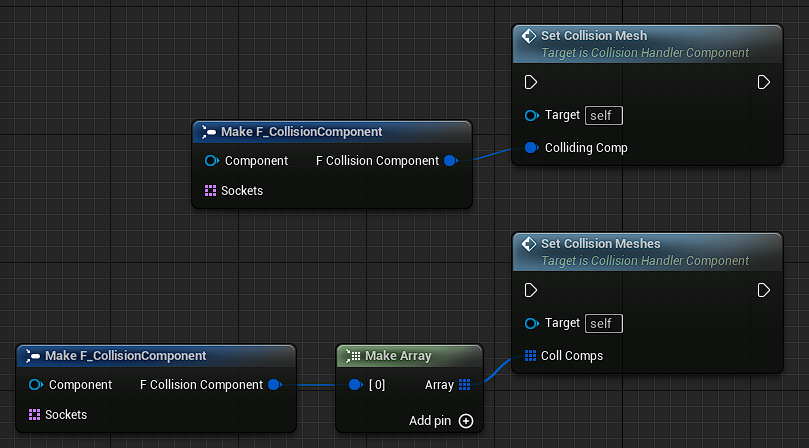This screenshot has height=448, width=809.
Task: Click Component pin on lower Make F_CollisionComponent
Action: coord(35,385)
